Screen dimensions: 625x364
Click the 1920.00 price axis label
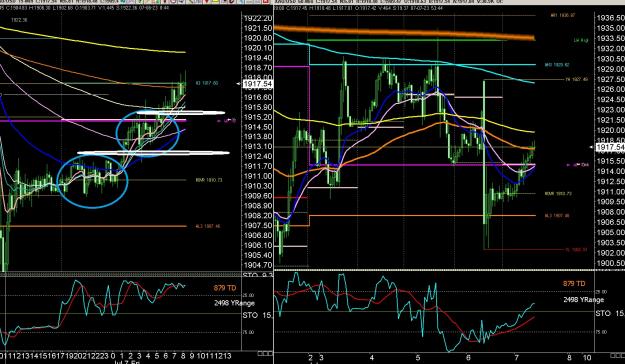coord(610,130)
